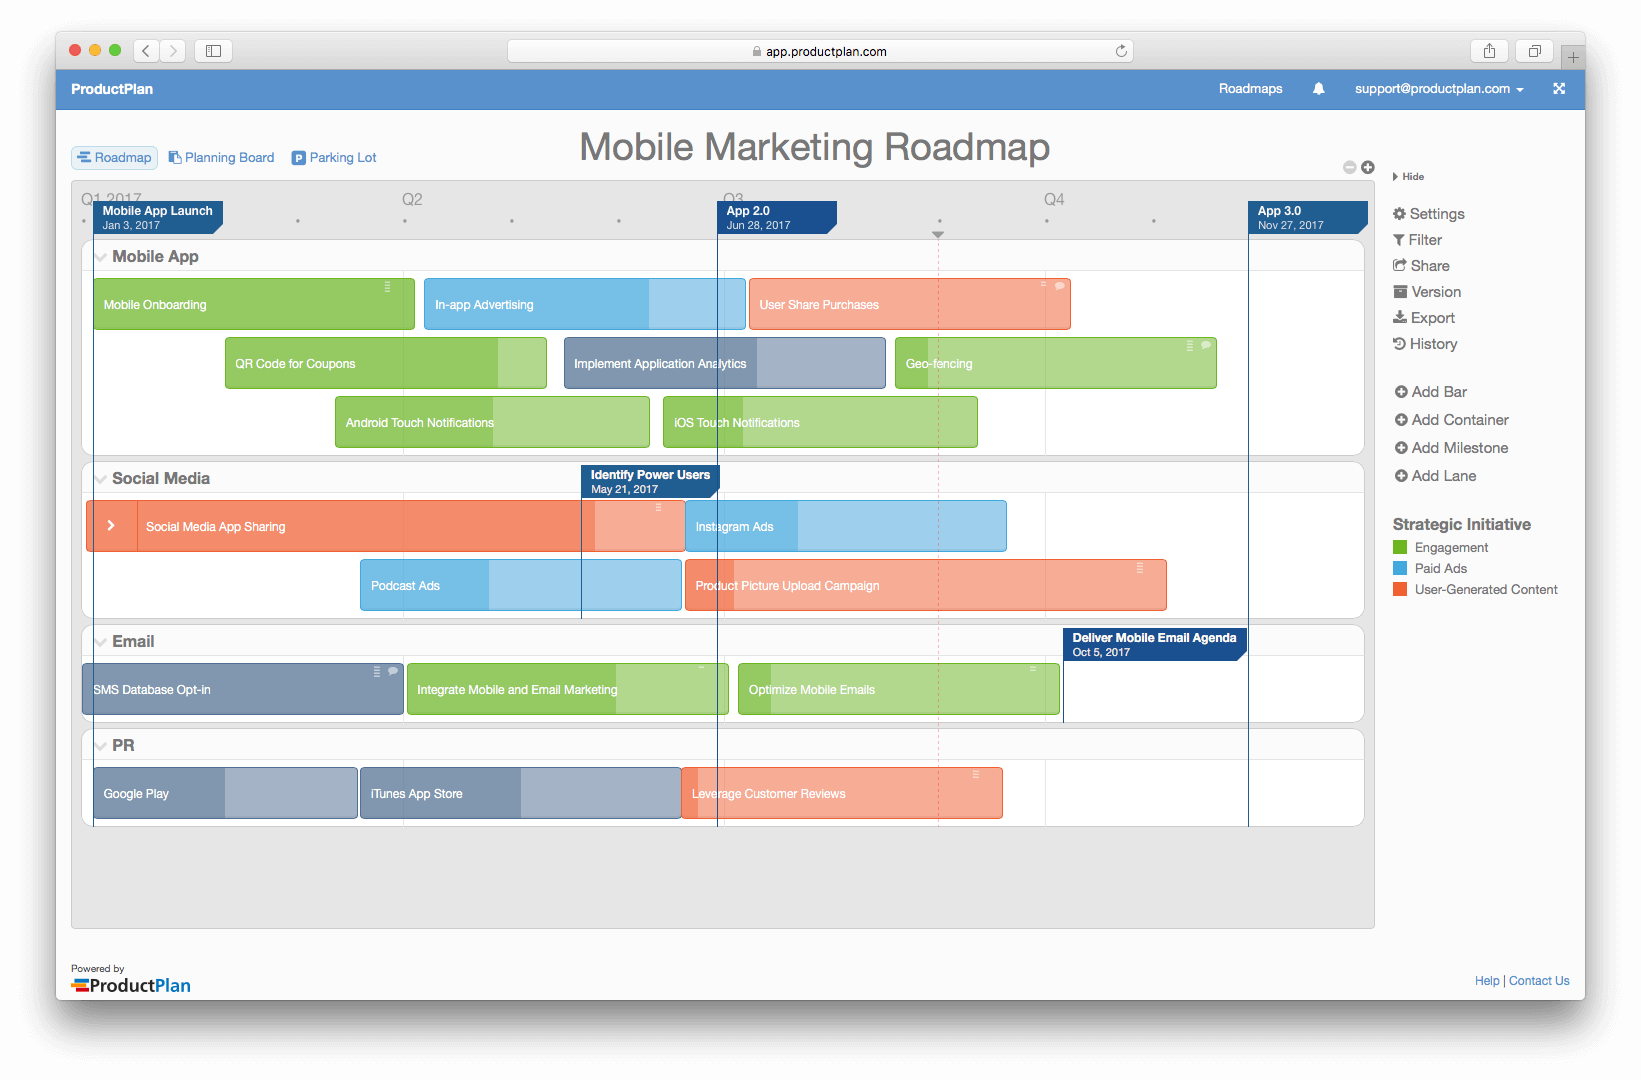Reload the page in Safari
This screenshot has height=1080, width=1641.
coord(1121,51)
